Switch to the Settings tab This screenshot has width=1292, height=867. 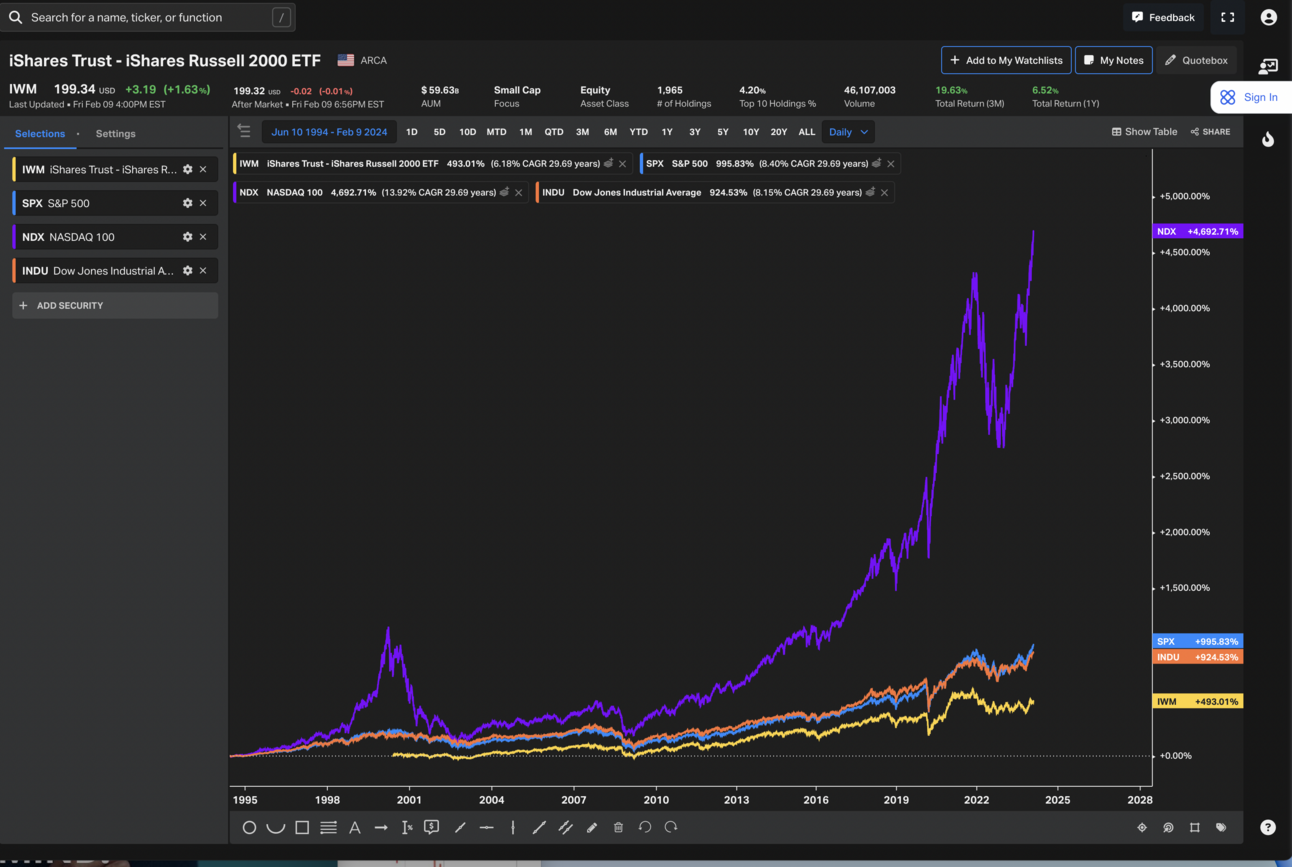[x=115, y=133]
